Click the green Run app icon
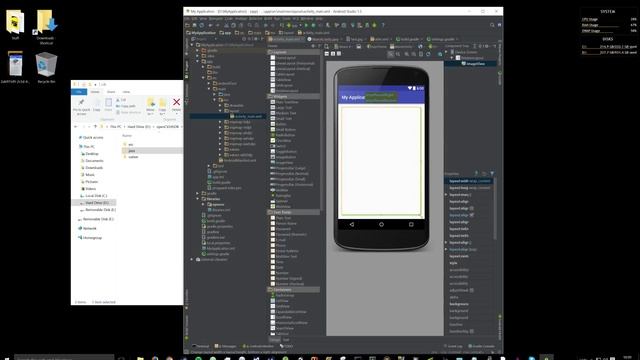This screenshot has width=640, height=360. [307, 25]
